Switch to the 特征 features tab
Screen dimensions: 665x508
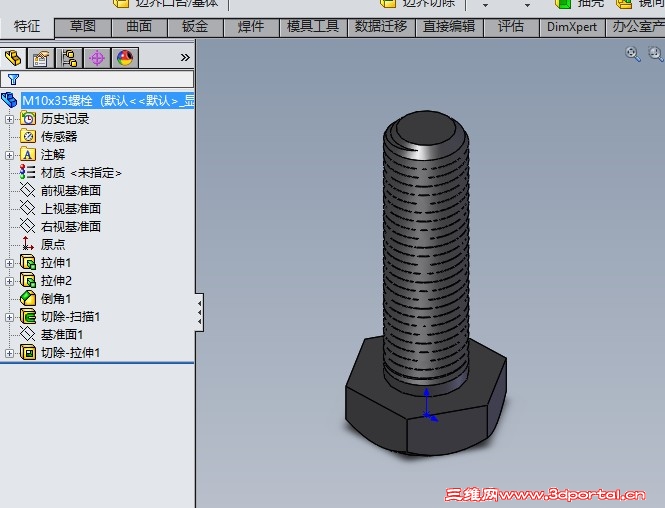27,27
